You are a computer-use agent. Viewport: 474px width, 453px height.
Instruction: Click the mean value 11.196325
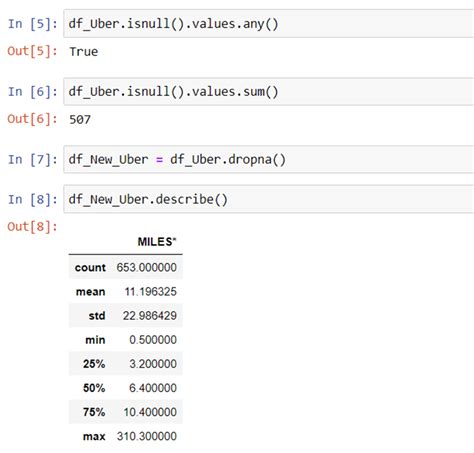pyautogui.click(x=150, y=292)
